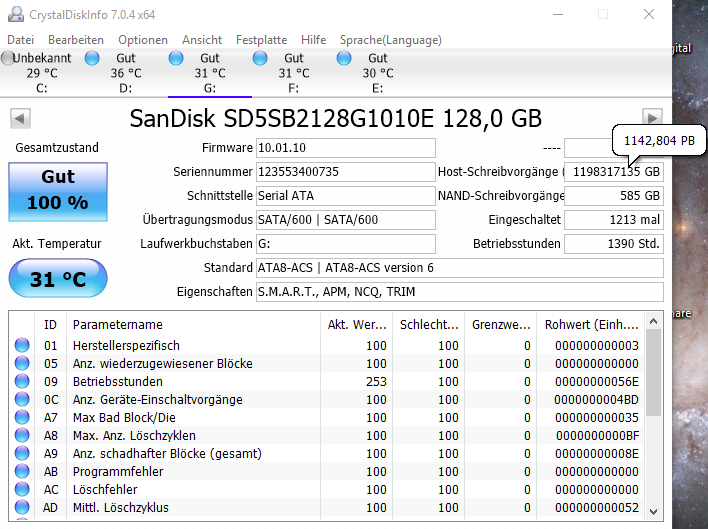This screenshot has width=708, height=529.
Task: Click the blue status orb for drive D:
Action: click(92, 58)
